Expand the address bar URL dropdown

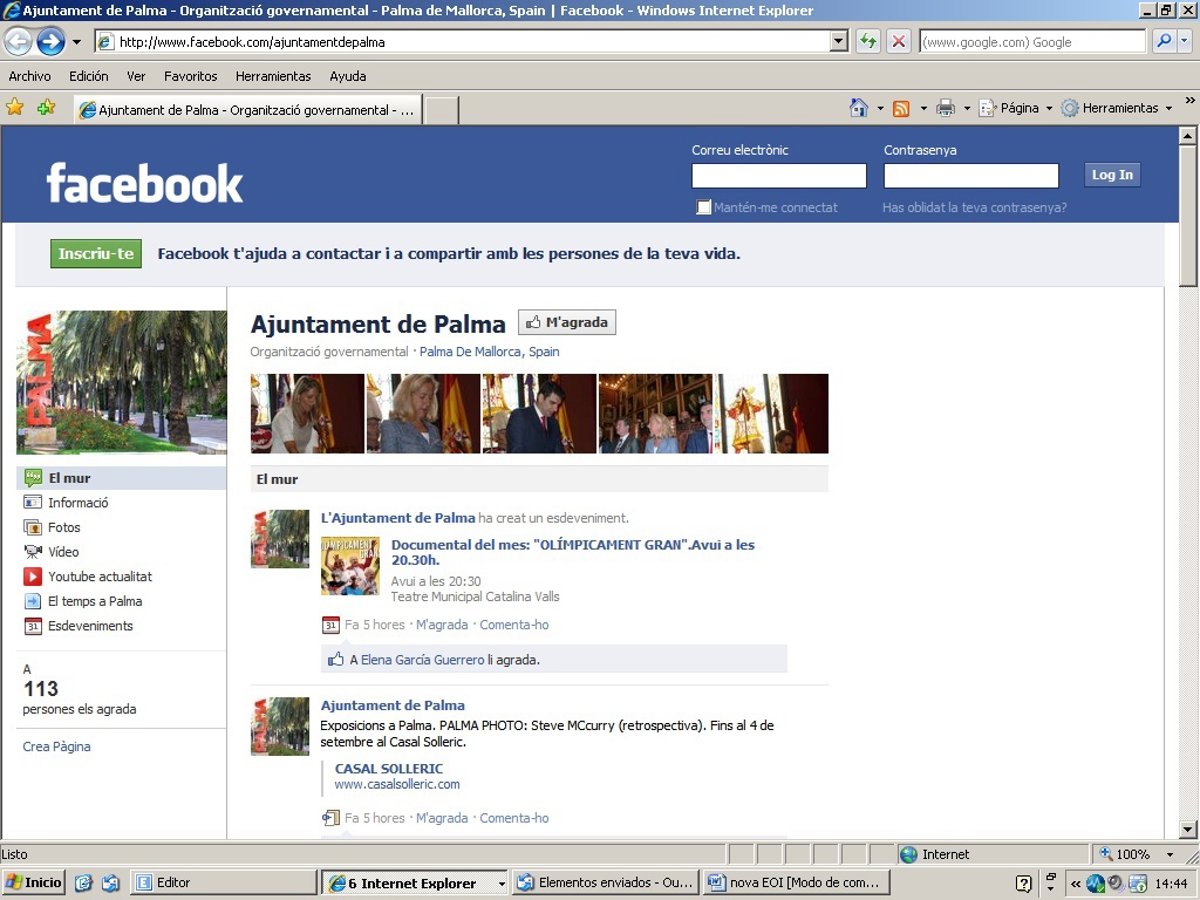pyautogui.click(x=838, y=42)
